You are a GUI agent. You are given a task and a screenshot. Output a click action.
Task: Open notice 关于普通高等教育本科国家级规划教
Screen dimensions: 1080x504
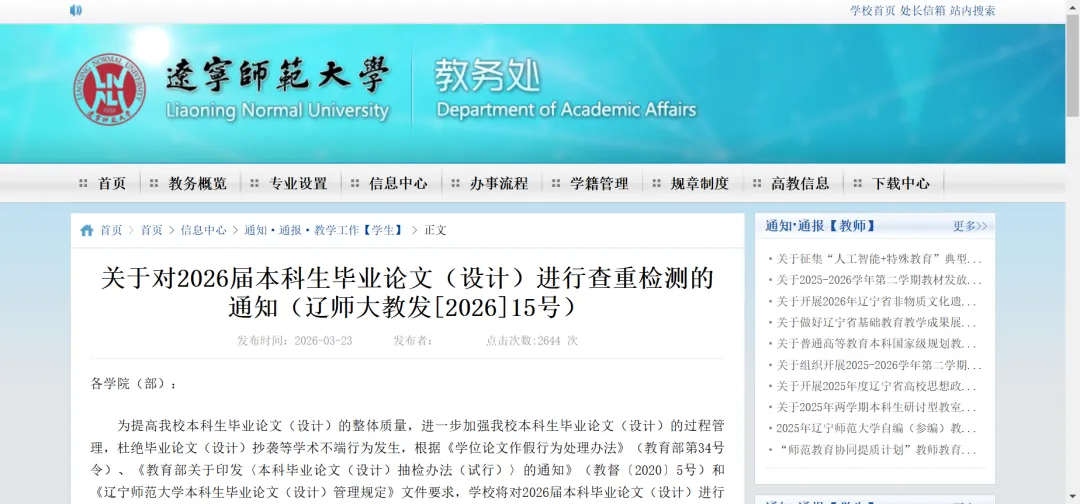(x=879, y=344)
